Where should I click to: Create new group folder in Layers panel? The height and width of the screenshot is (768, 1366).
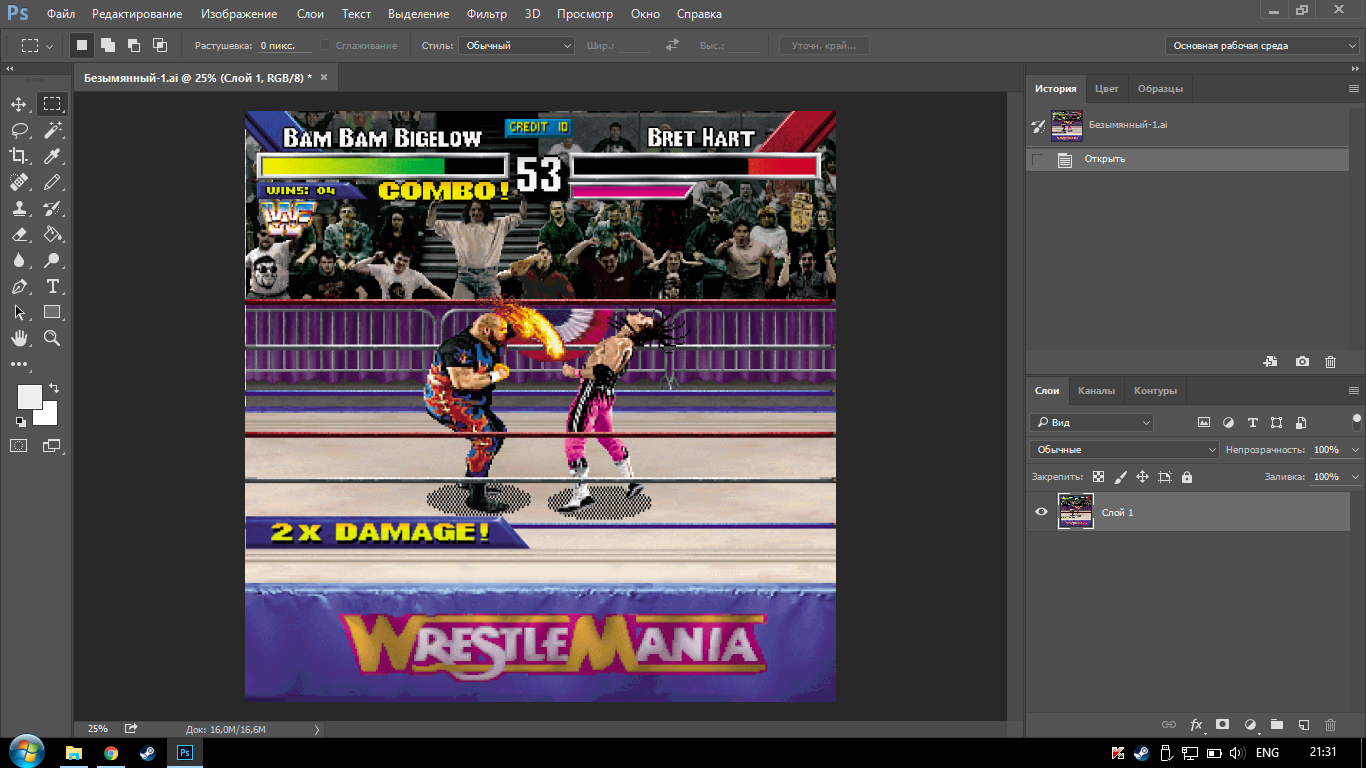pyautogui.click(x=1276, y=724)
